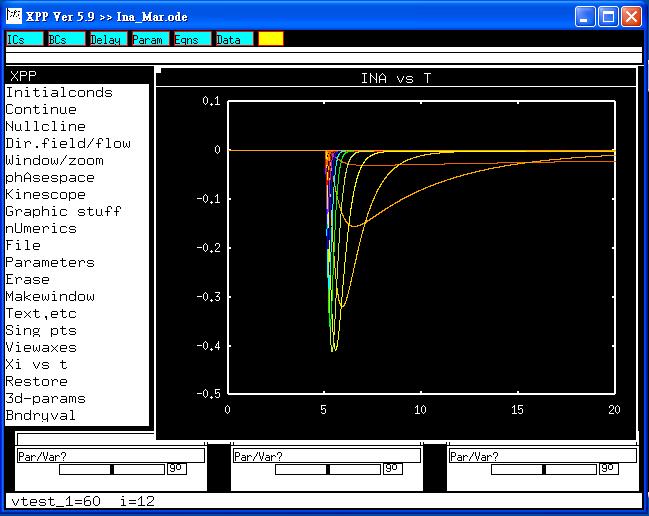Click right Par/Var? slider name field

click(543, 456)
